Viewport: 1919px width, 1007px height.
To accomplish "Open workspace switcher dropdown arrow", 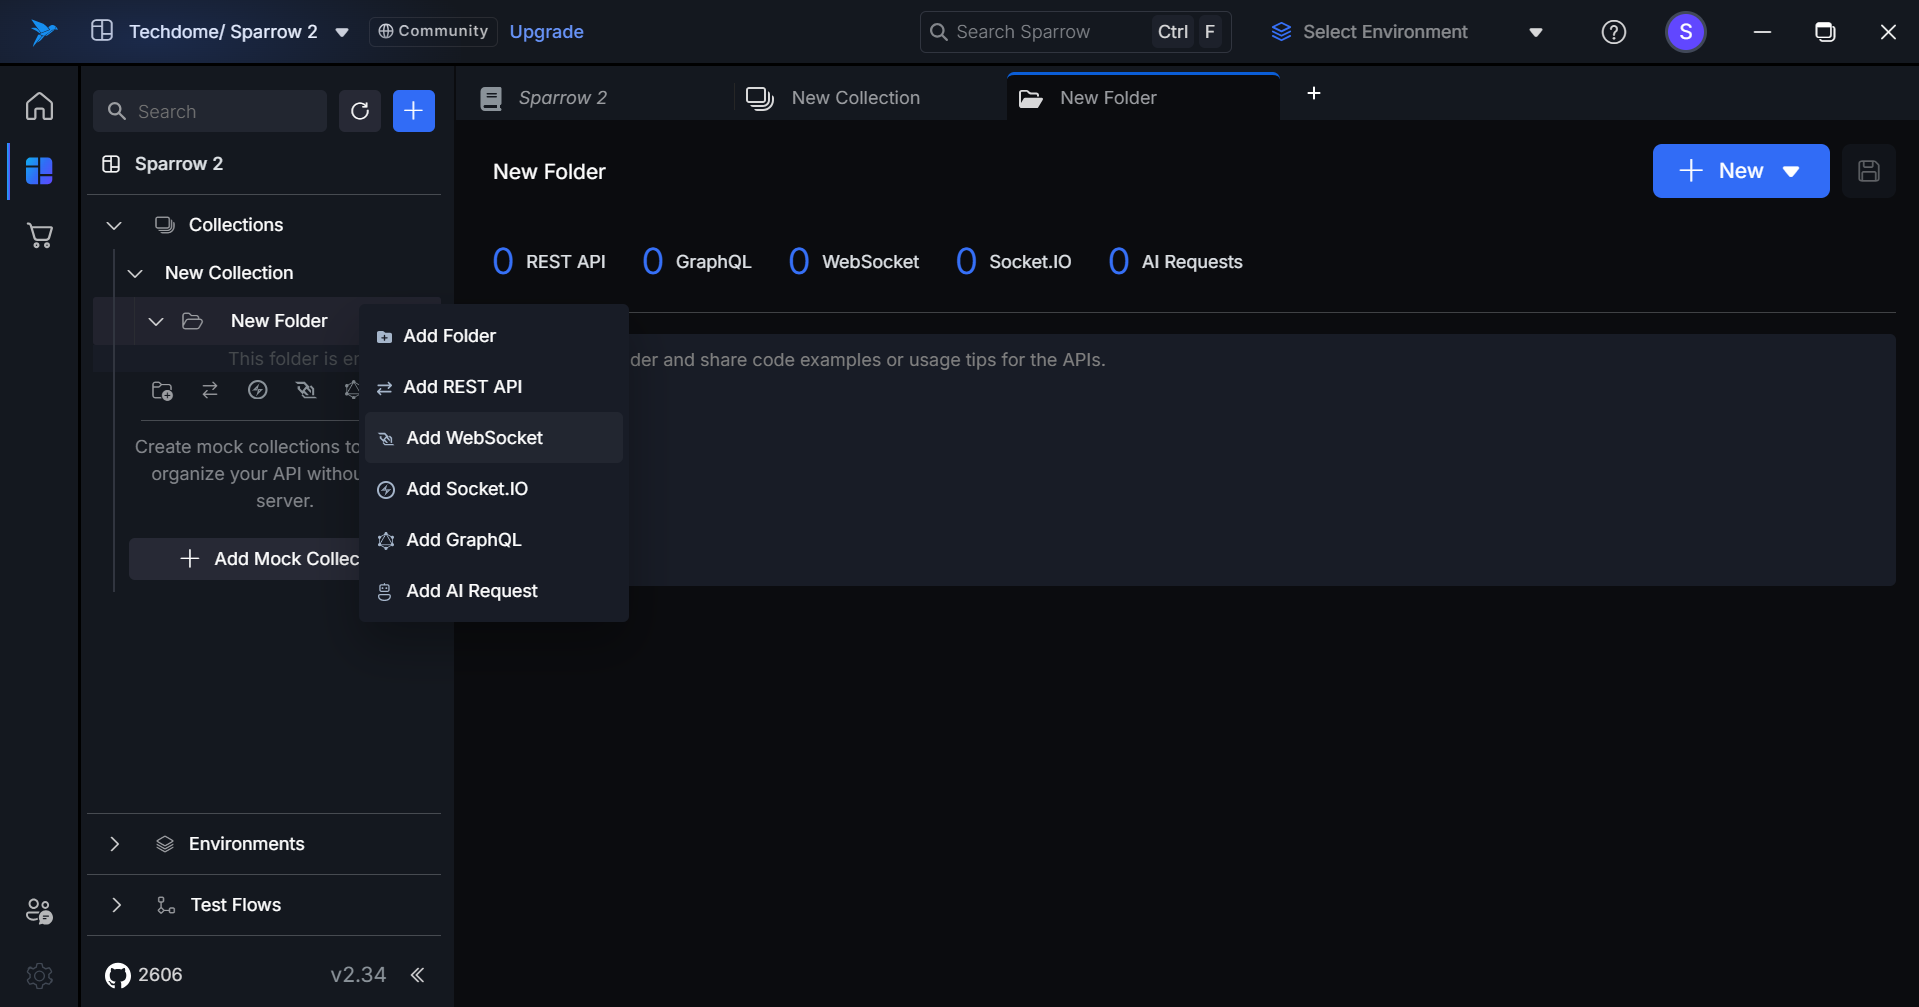I will coord(342,32).
